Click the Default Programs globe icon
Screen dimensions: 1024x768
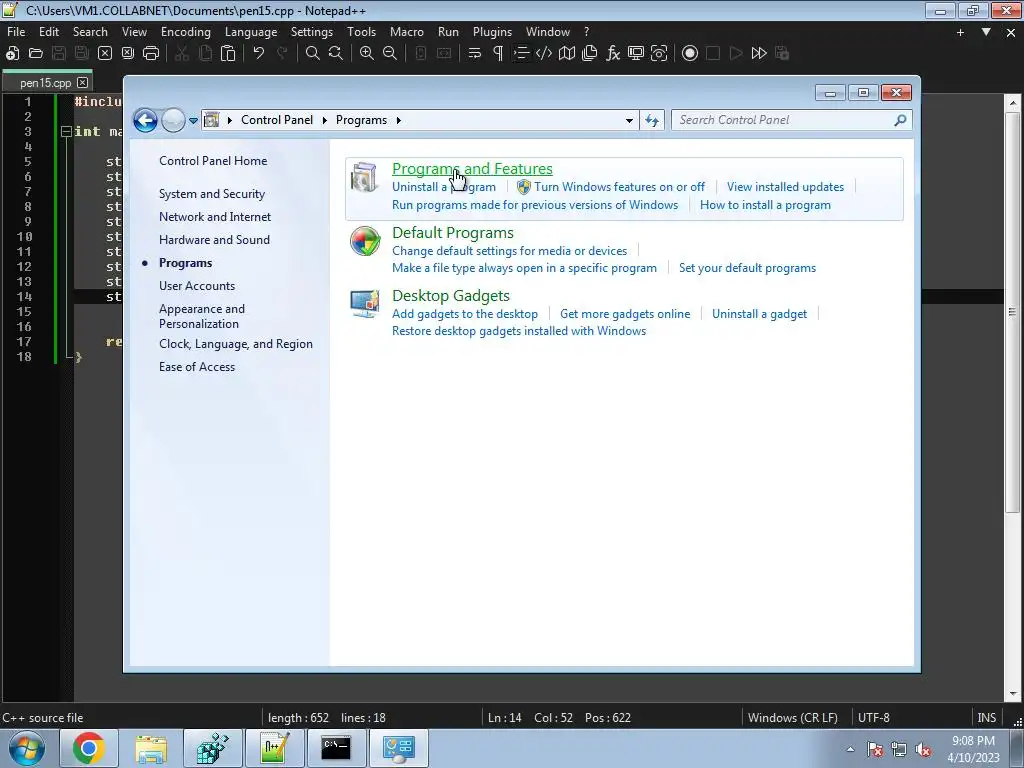[365, 242]
